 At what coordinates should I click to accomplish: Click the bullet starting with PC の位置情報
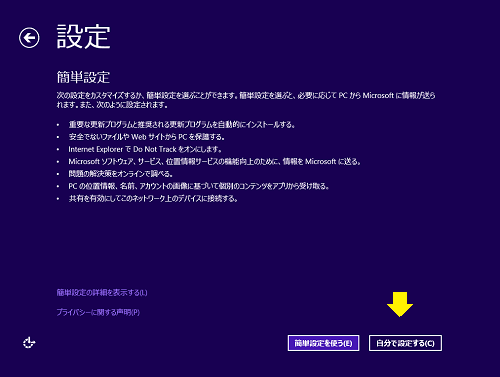pyautogui.click(x=199, y=186)
